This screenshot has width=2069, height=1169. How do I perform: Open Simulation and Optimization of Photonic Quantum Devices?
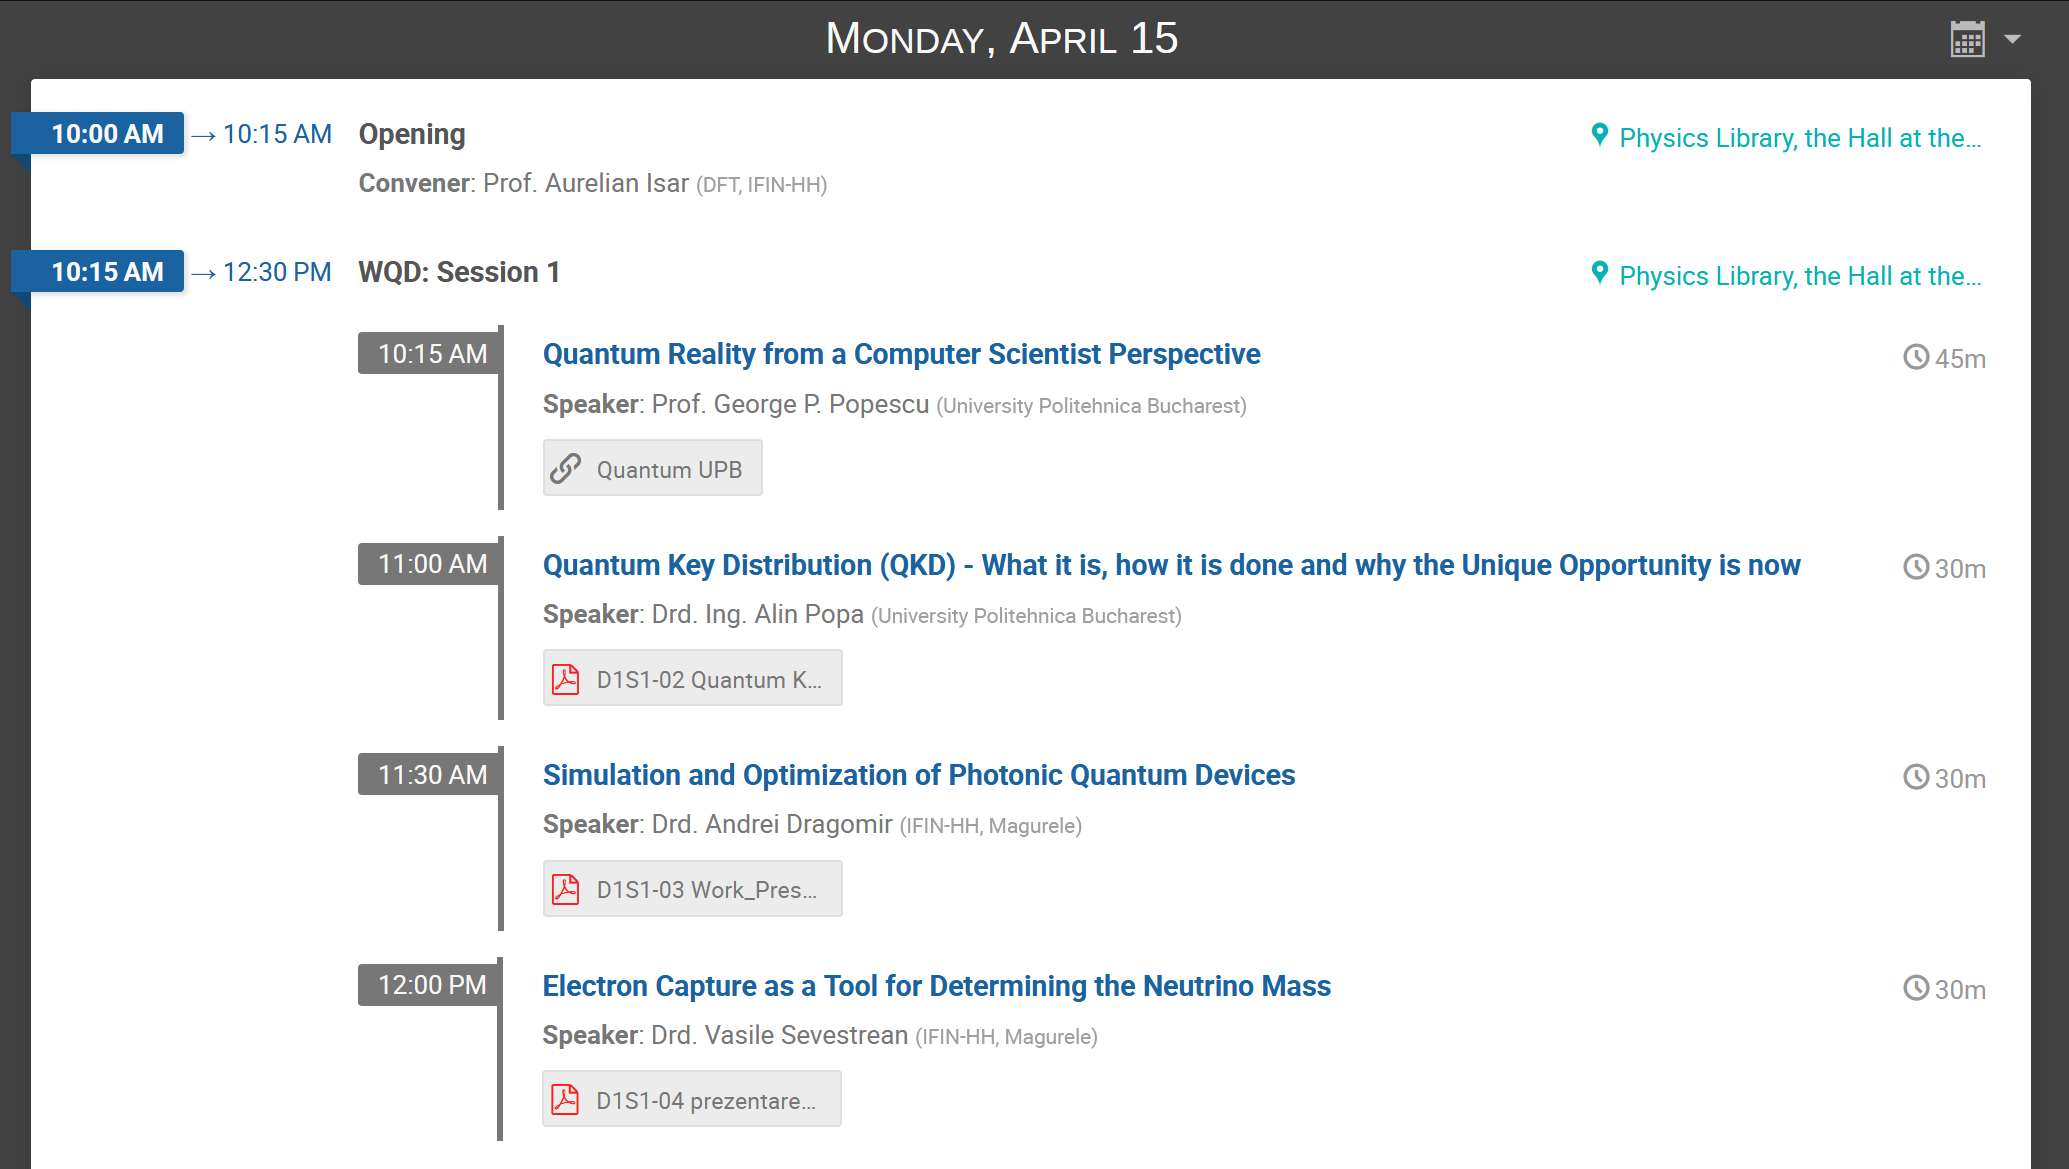(919, 775)
